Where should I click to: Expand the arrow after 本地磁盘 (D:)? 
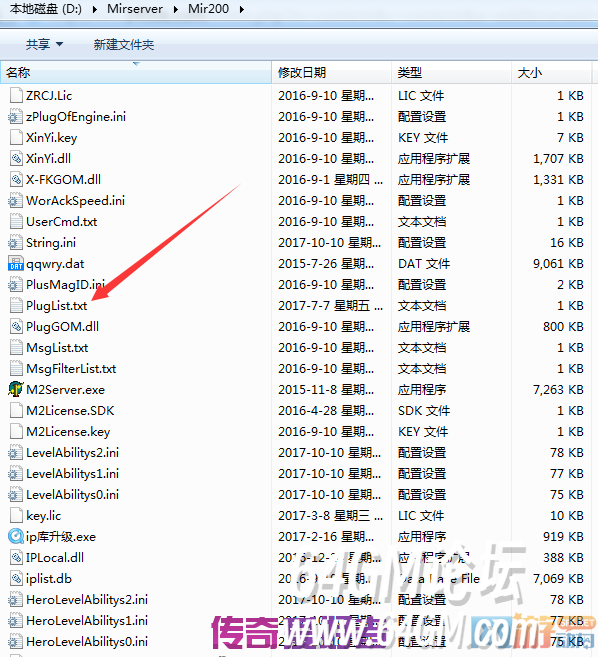(x=94, y=9)
